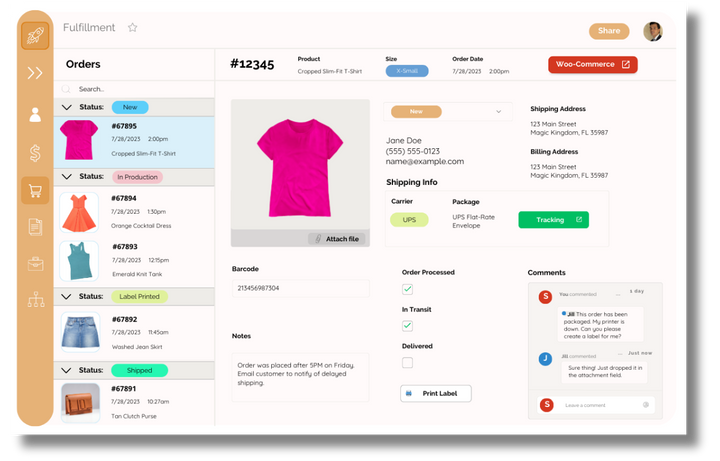Open the New order status dropdown

(447, 111)
